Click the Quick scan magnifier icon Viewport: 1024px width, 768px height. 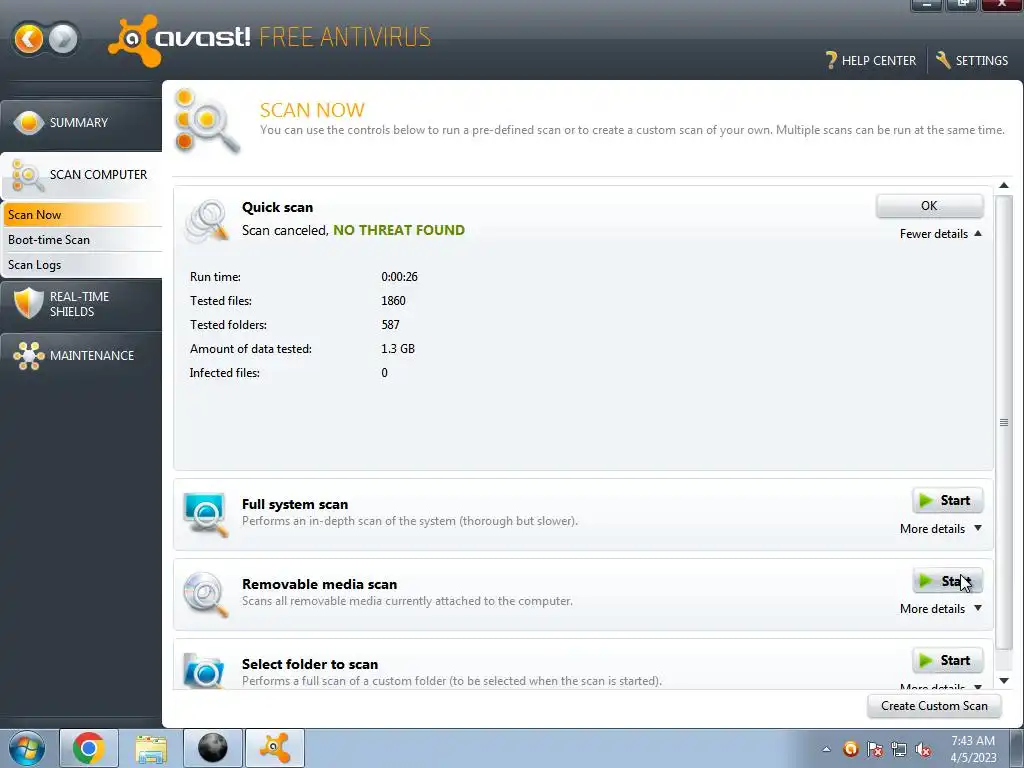[207, 221]
